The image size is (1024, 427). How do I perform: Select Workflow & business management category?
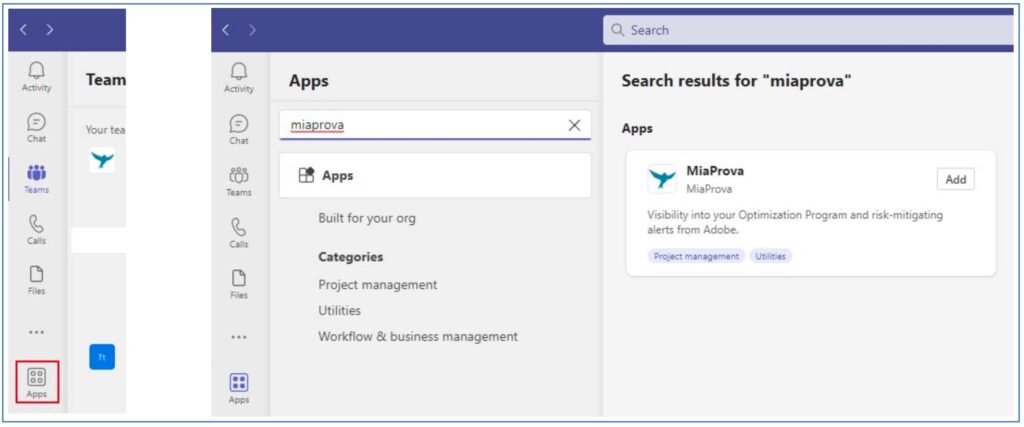point(418,337)
